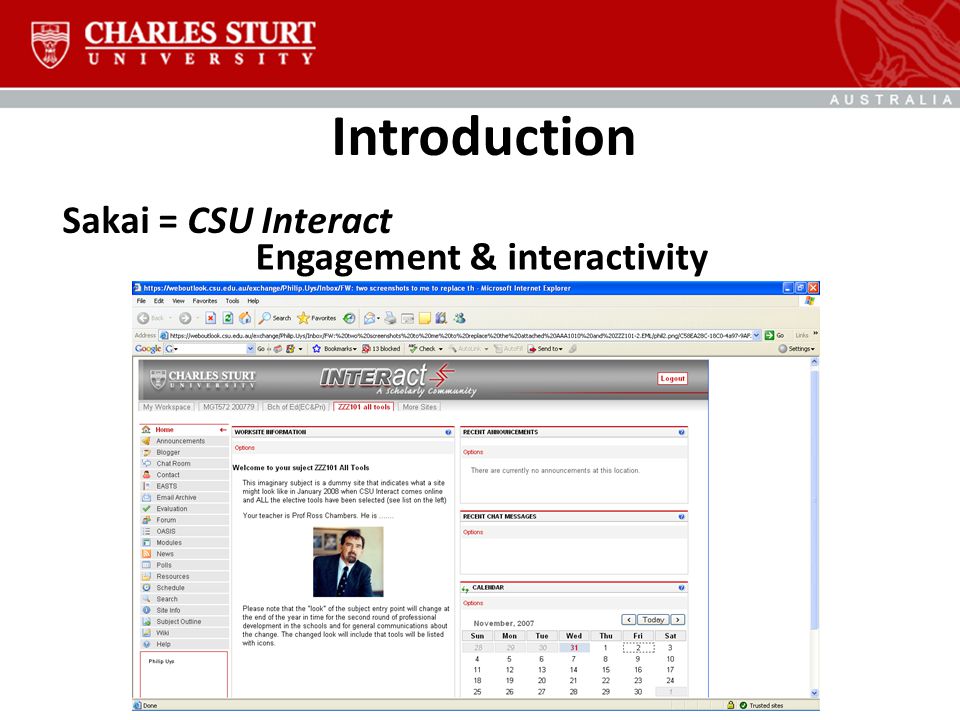Click the Schedule clock icon in sidebar
960x720 pixels.
146,588
